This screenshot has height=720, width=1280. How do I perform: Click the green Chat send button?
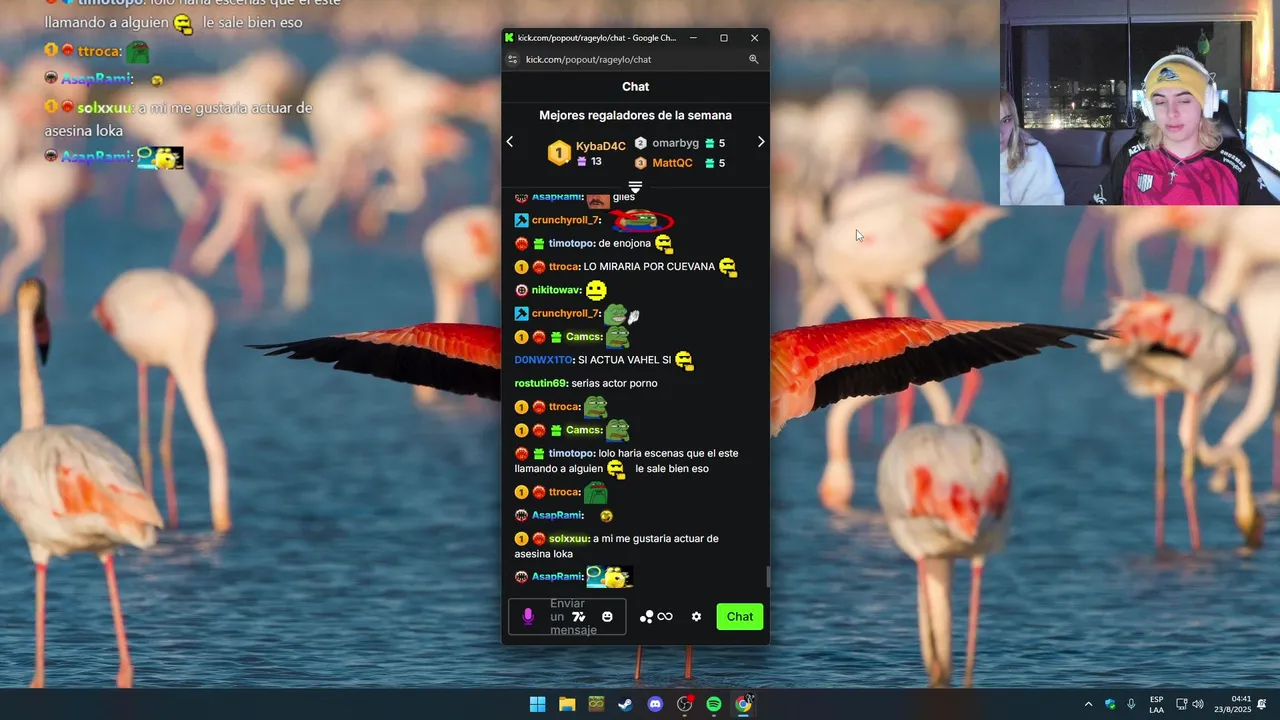coord(740,617)
